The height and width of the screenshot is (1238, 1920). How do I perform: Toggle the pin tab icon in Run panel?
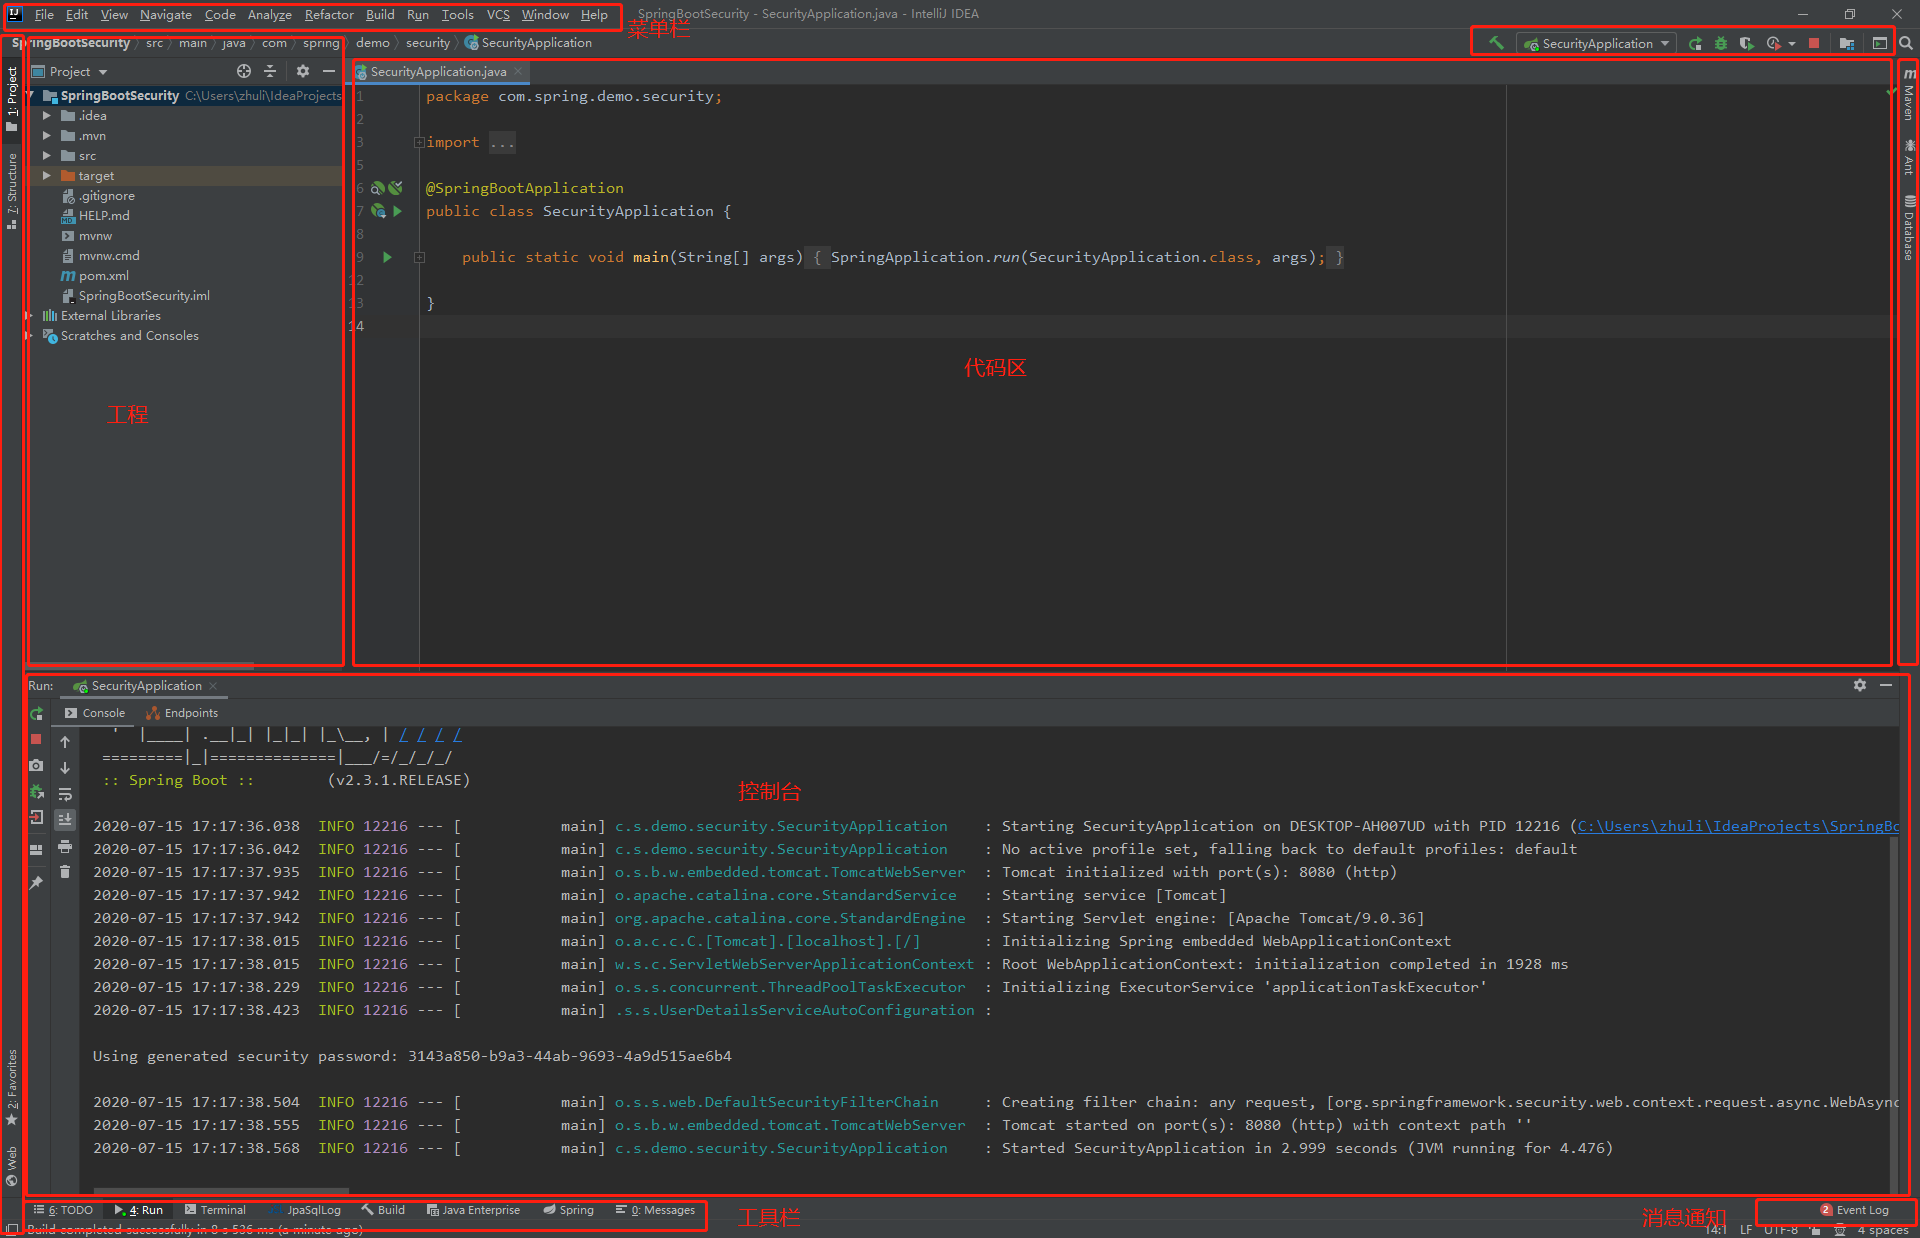tap(36, 882)
